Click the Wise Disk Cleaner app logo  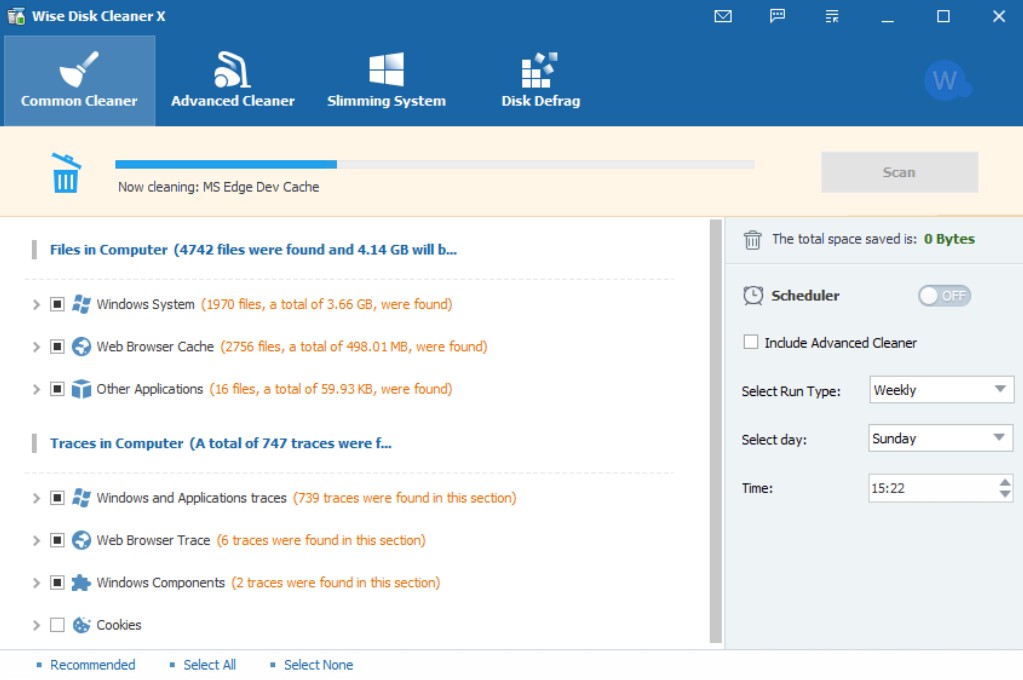16,16
